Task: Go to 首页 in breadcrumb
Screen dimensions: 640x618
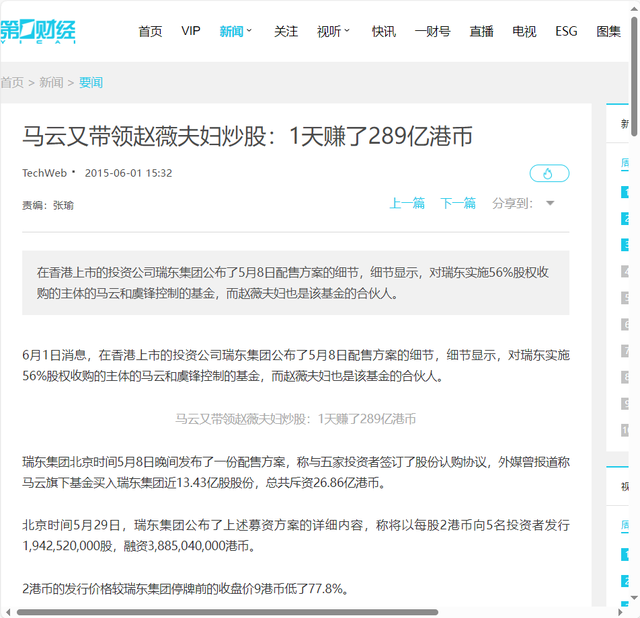Action: tap(12, 82)
